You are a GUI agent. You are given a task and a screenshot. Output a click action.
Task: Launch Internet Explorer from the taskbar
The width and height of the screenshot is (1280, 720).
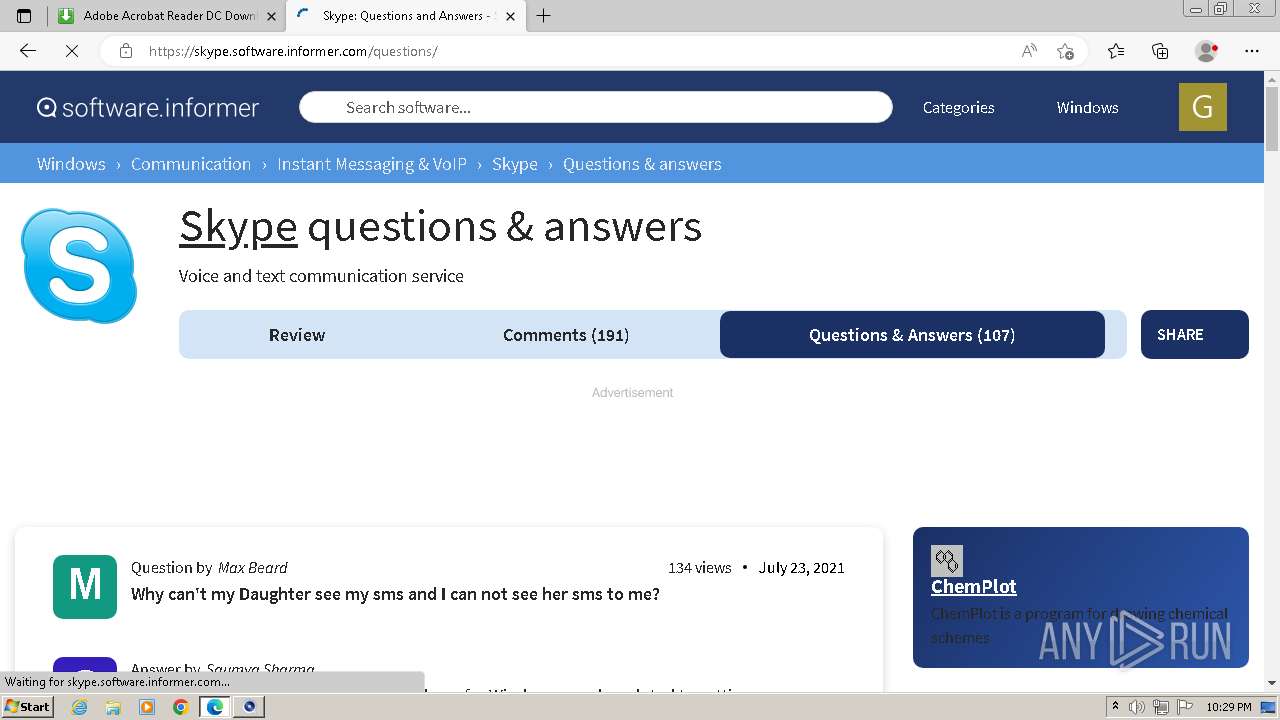pos(79,707)
